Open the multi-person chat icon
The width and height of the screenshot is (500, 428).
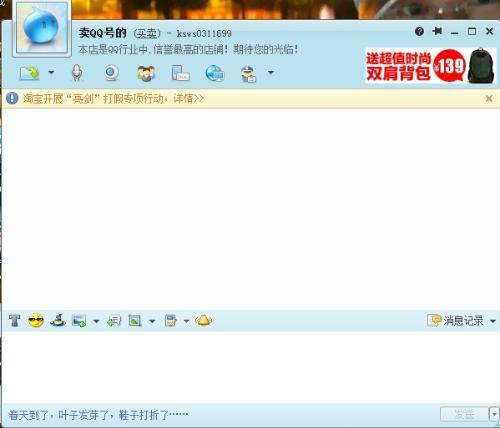click(146, 73)
